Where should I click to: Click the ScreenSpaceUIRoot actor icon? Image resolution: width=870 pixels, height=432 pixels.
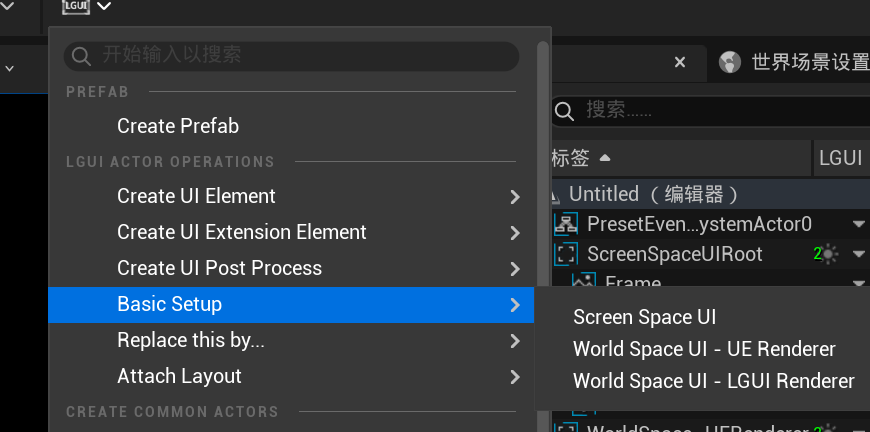[x=567, y=254]
